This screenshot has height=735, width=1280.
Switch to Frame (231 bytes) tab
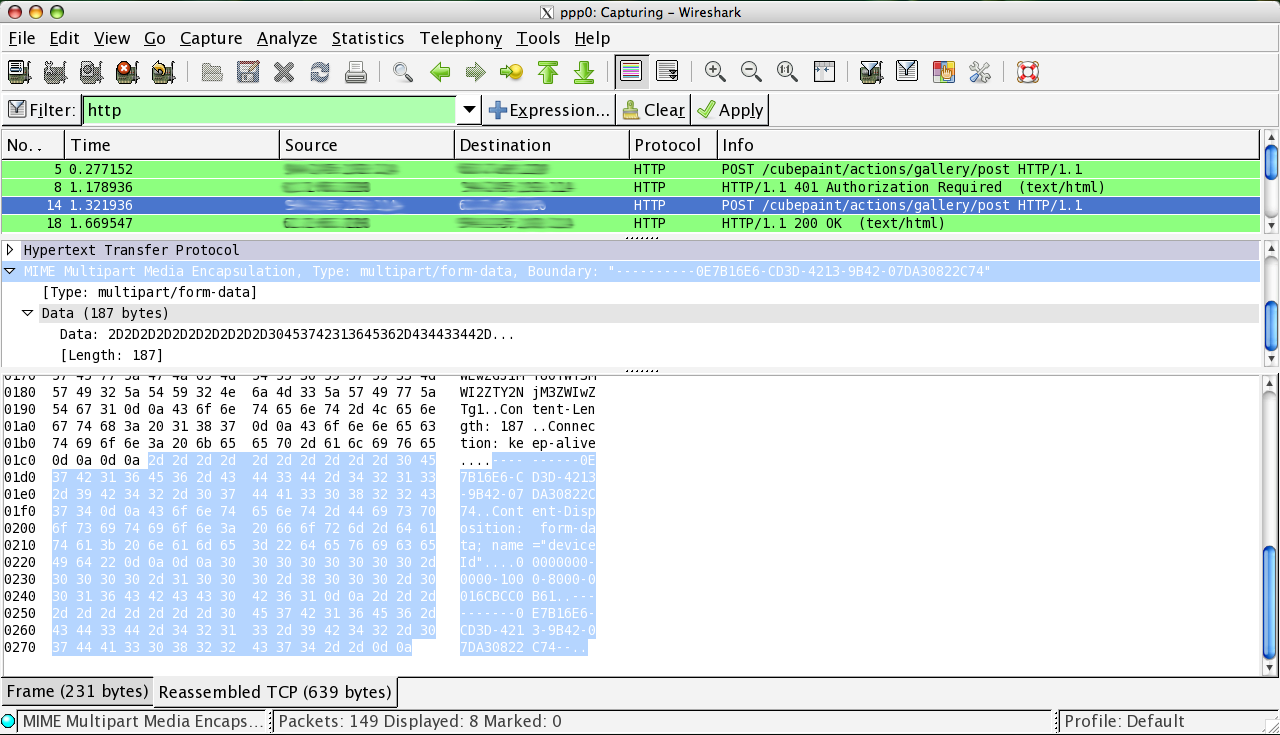click(x=77, y=691)
